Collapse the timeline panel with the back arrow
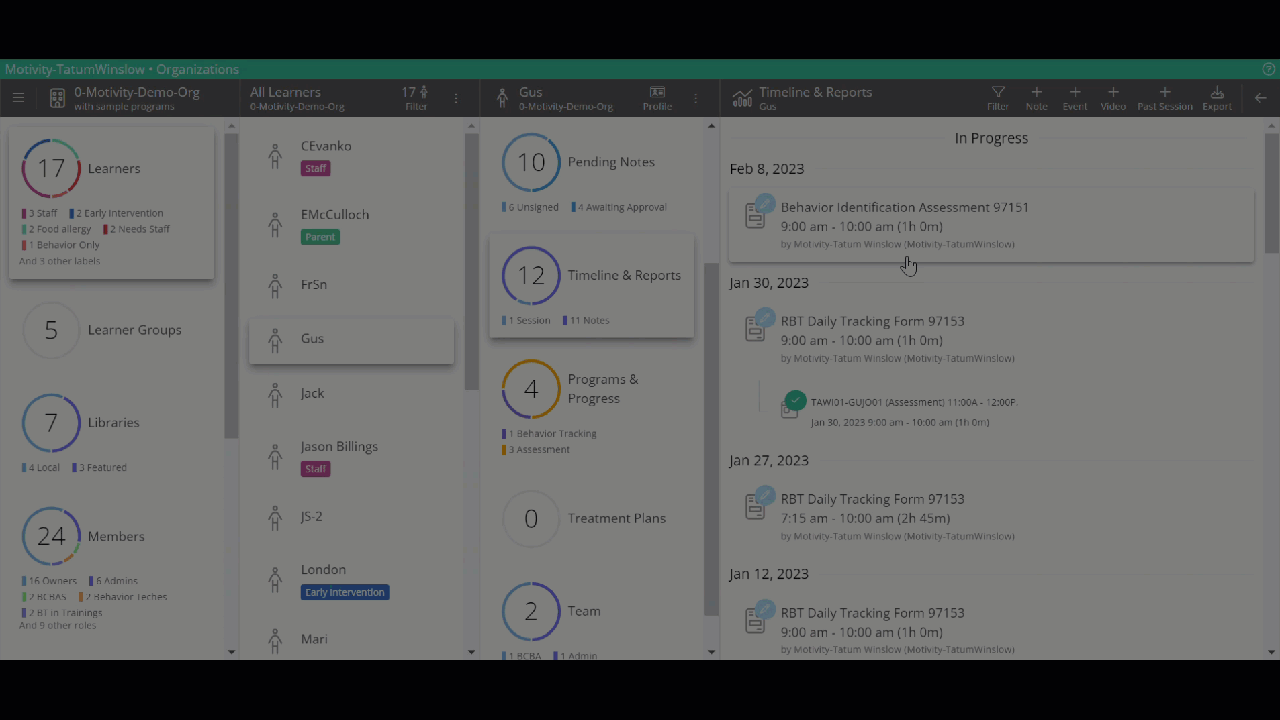Viewport: 1280px width, 720px height. pos(1260,98)
